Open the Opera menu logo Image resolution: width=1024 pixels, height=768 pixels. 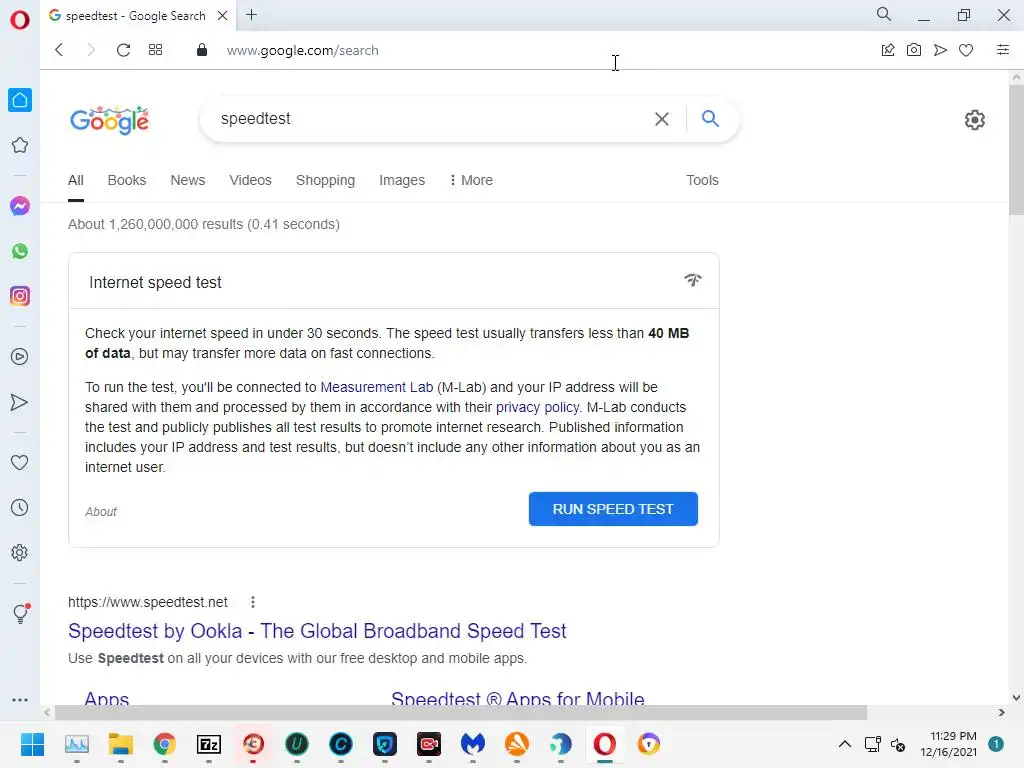(20, 20)
